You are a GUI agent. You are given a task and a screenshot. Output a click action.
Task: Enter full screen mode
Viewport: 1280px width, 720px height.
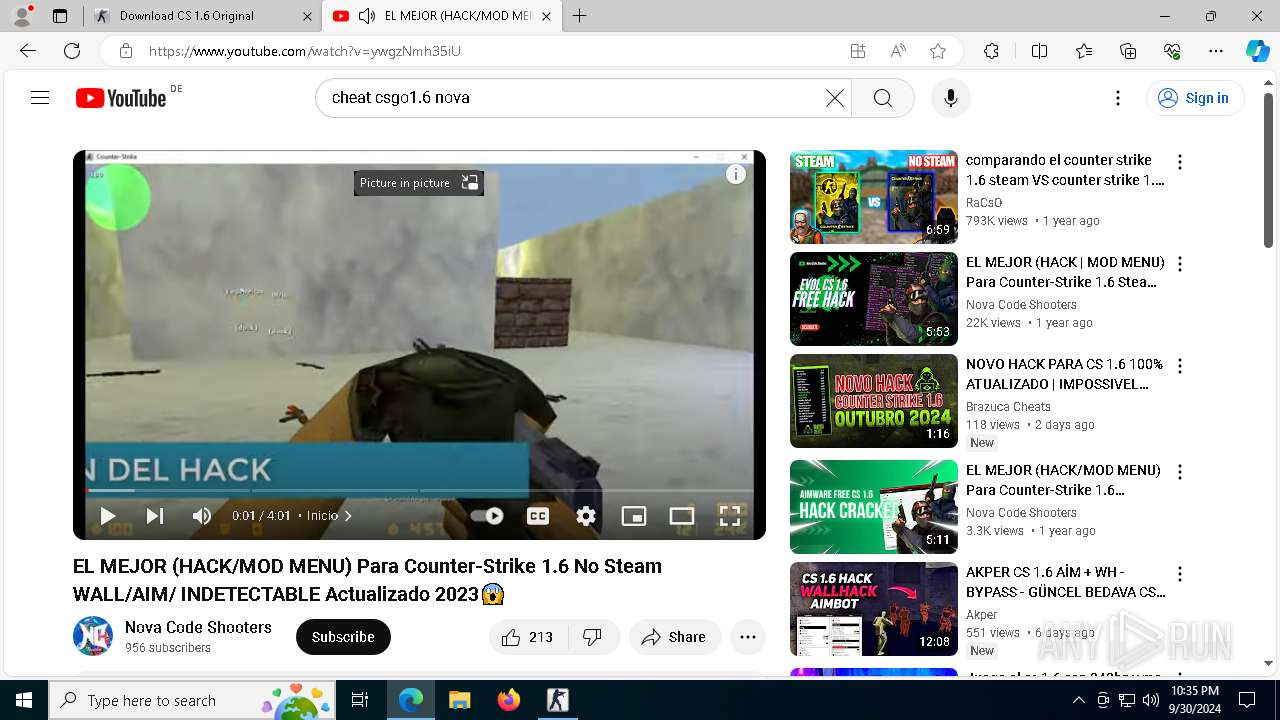pyautogui.click(x=730, y=516)
